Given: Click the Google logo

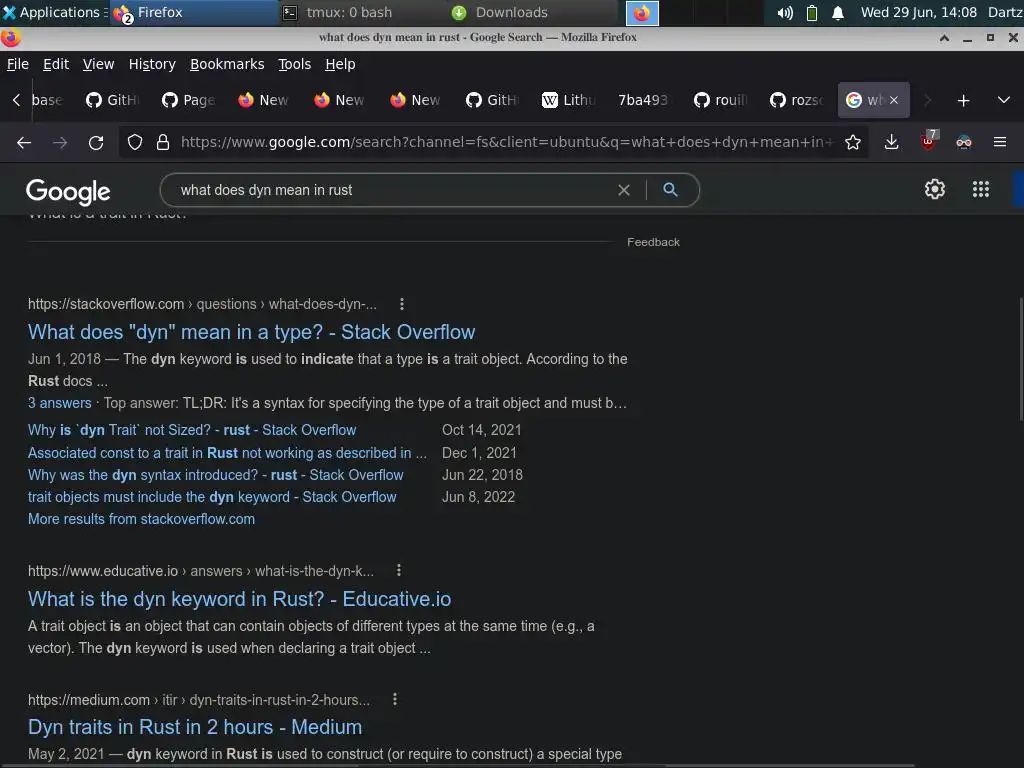Looking at the screenshot, I should pos(68,191).
